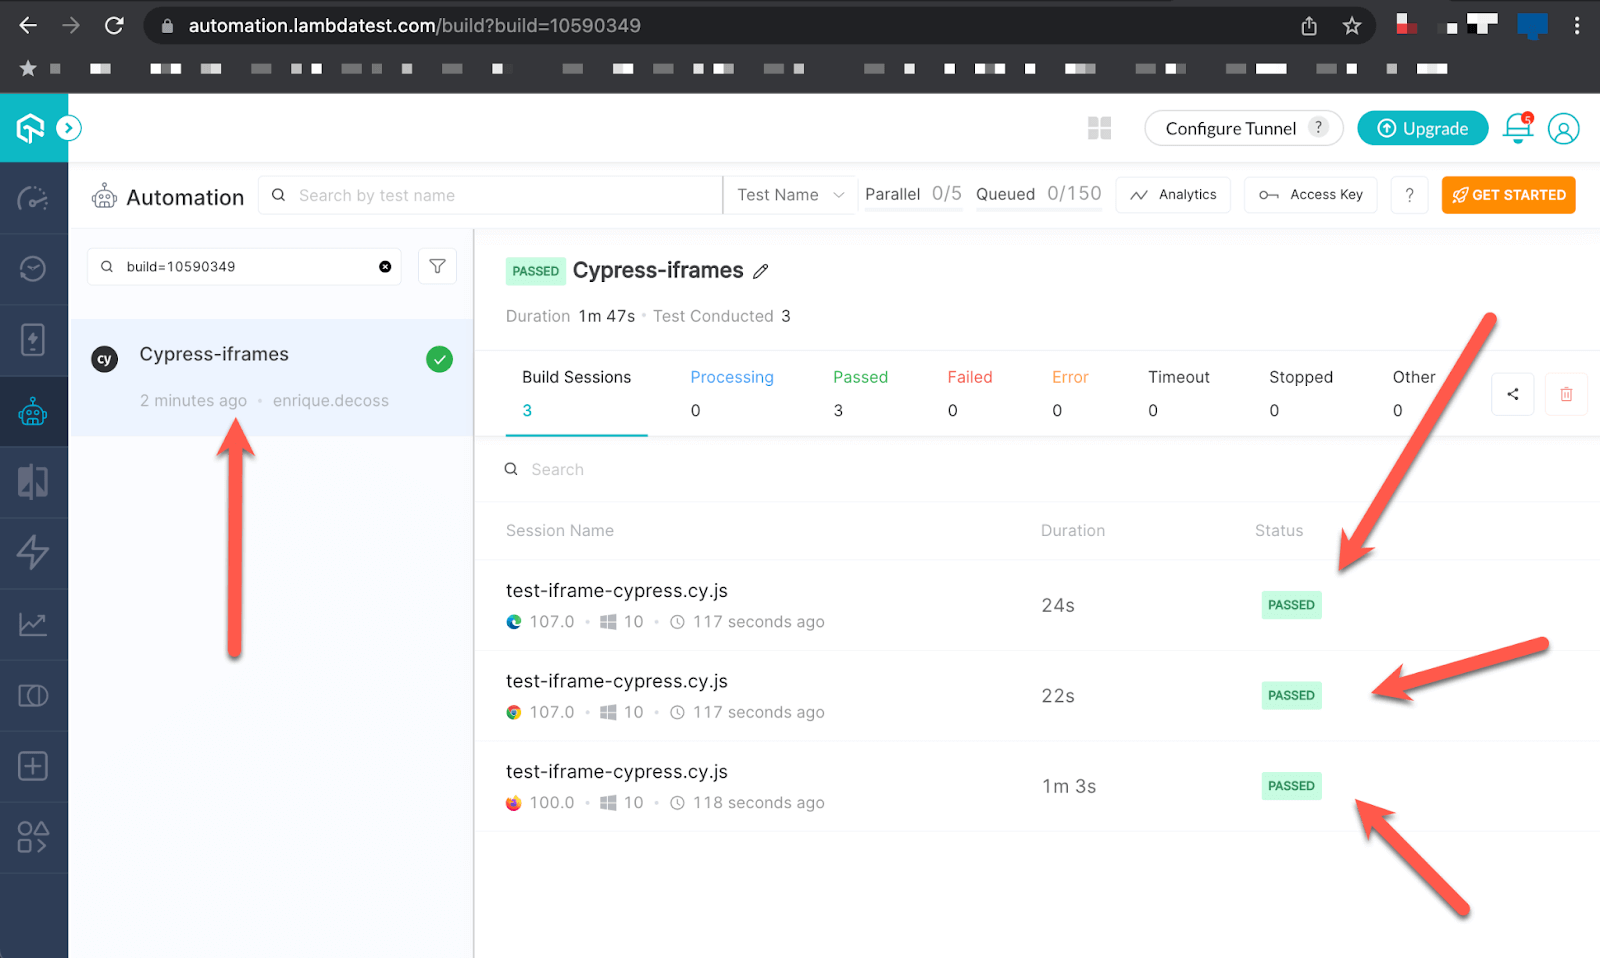The height and width of the screenshot is (958, 1600).
Task: Click the apps grid icon near Configure Tunnel
Action: tap(1099, 128)
